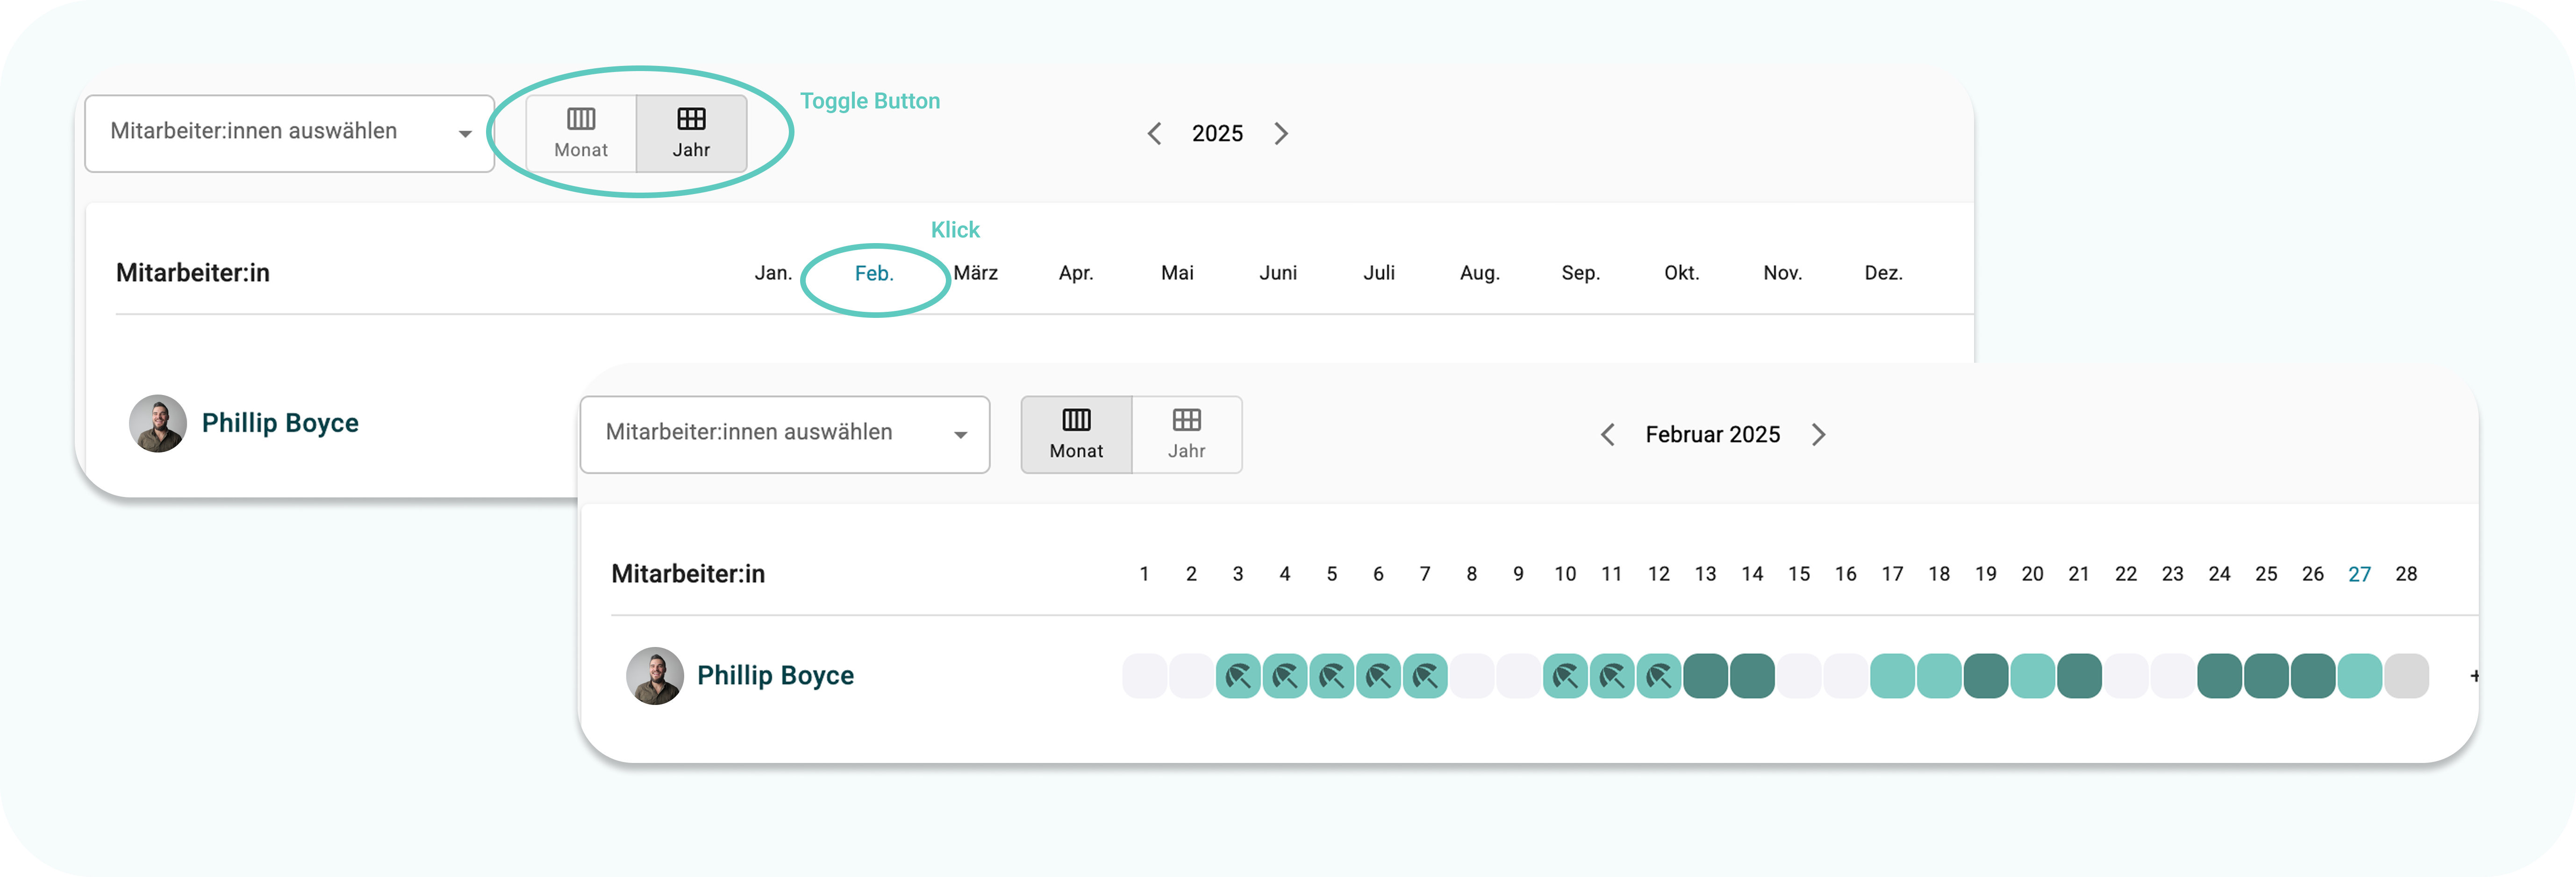Select Juni month column header

1278,274
